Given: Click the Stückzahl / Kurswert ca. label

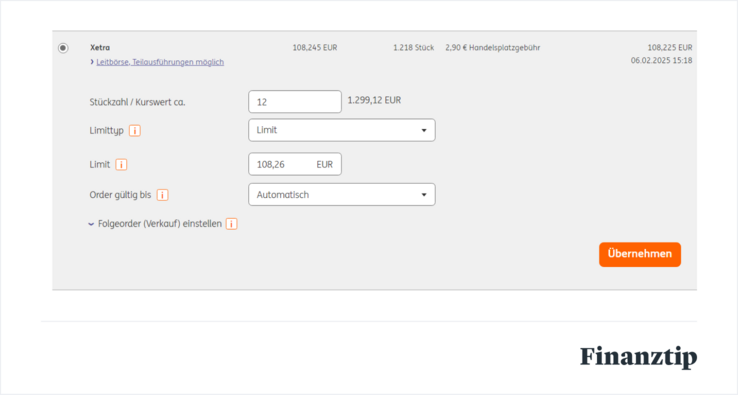Looking at the screenshot, I should pyautogui.click(x=137, y=102).
